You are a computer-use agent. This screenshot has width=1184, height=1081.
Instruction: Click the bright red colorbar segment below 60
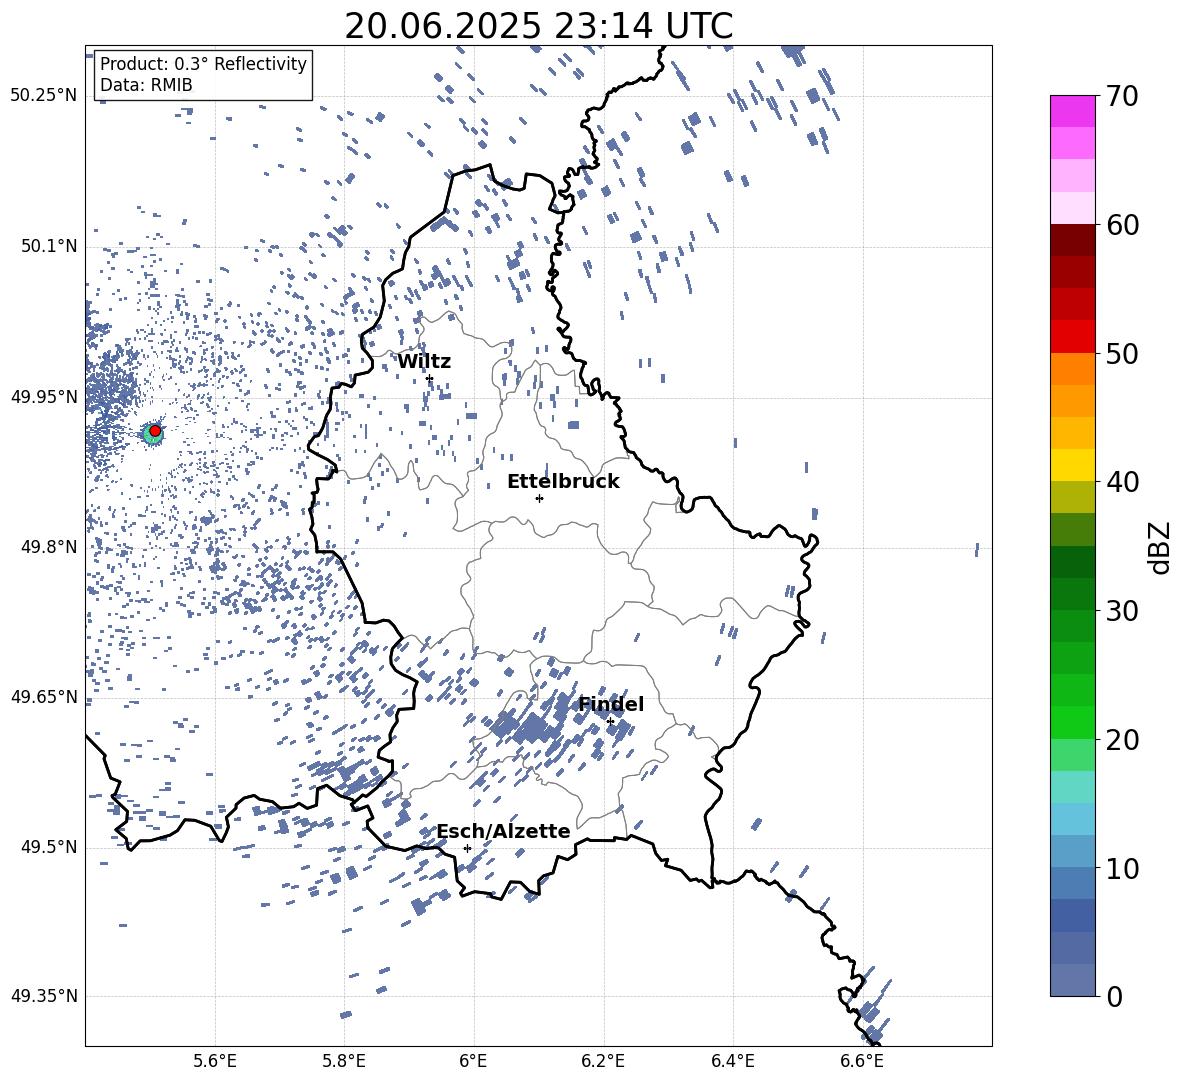pyautogui.click(x=1073, y=337)
